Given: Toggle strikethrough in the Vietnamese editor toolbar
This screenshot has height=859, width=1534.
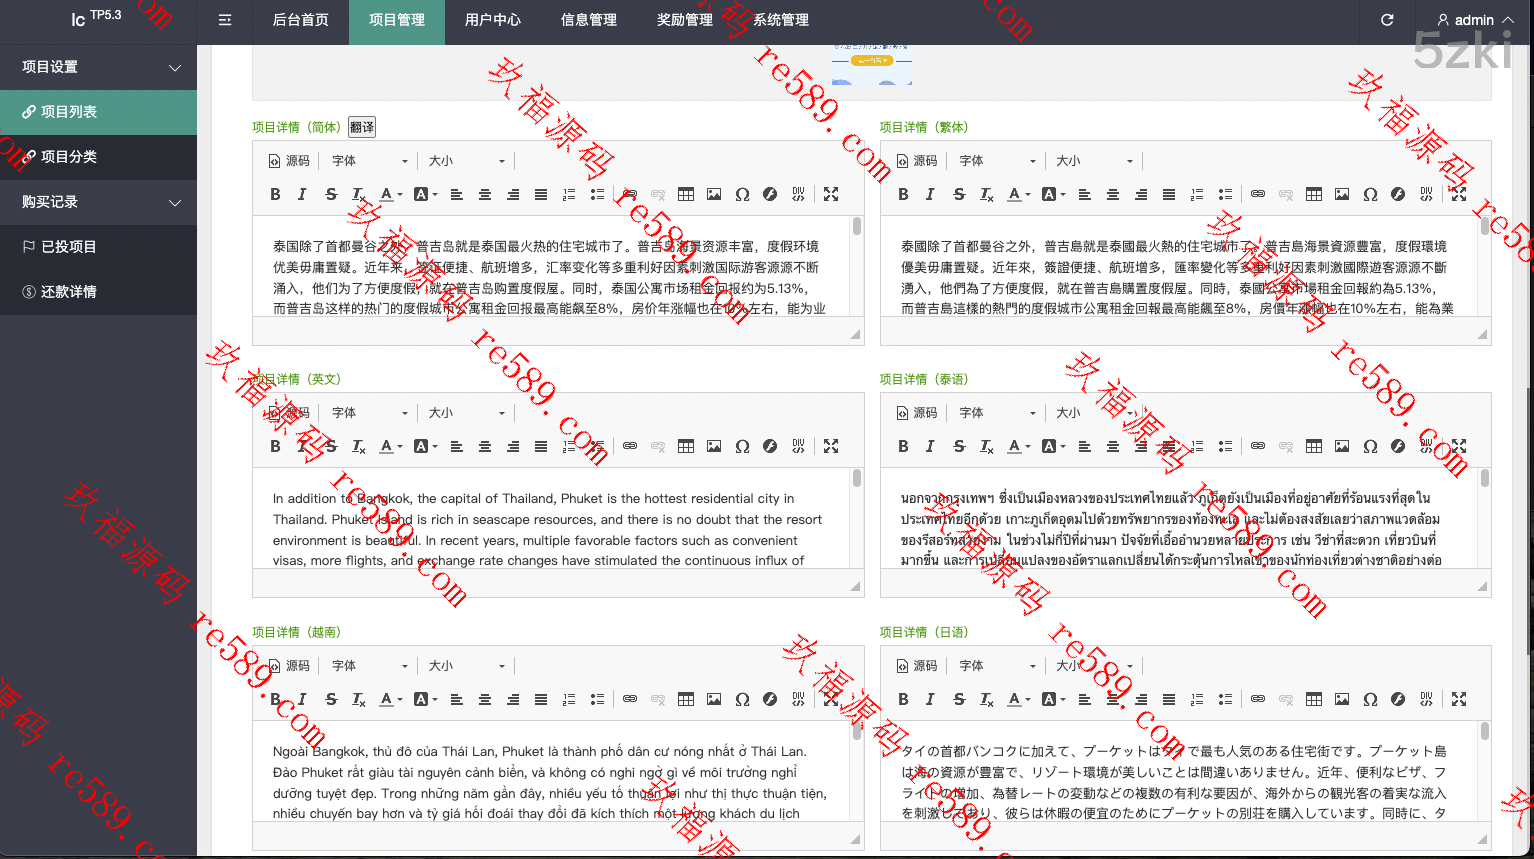Looking at the screenshot, I should (331, 699).
